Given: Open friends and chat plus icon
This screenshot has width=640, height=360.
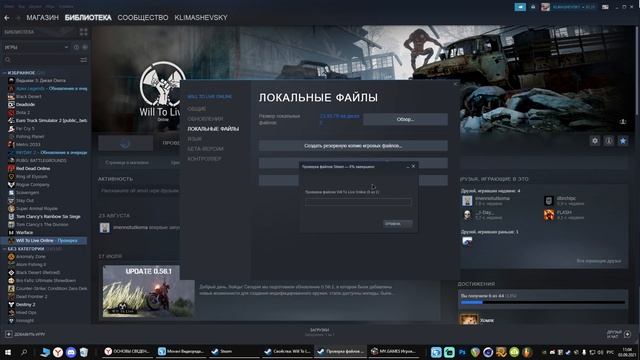Looking at the screenshot, I should [627, 334].
